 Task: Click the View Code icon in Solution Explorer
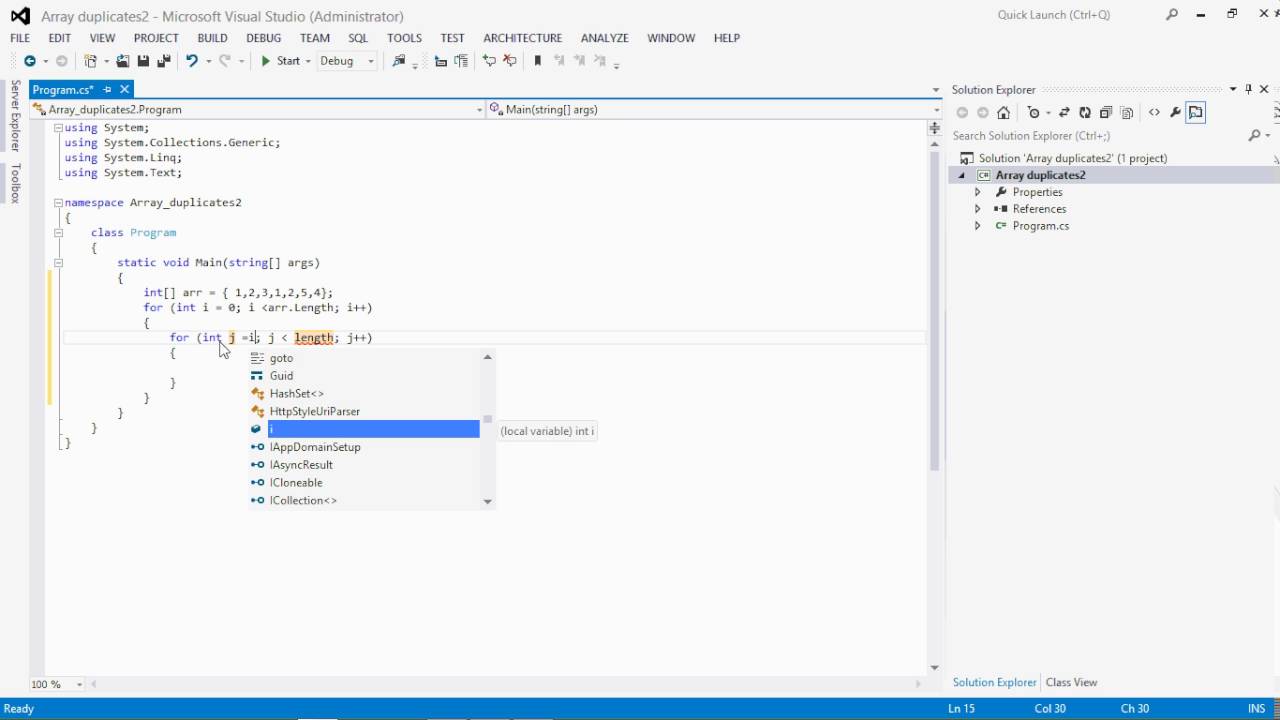pos(1154,113)
